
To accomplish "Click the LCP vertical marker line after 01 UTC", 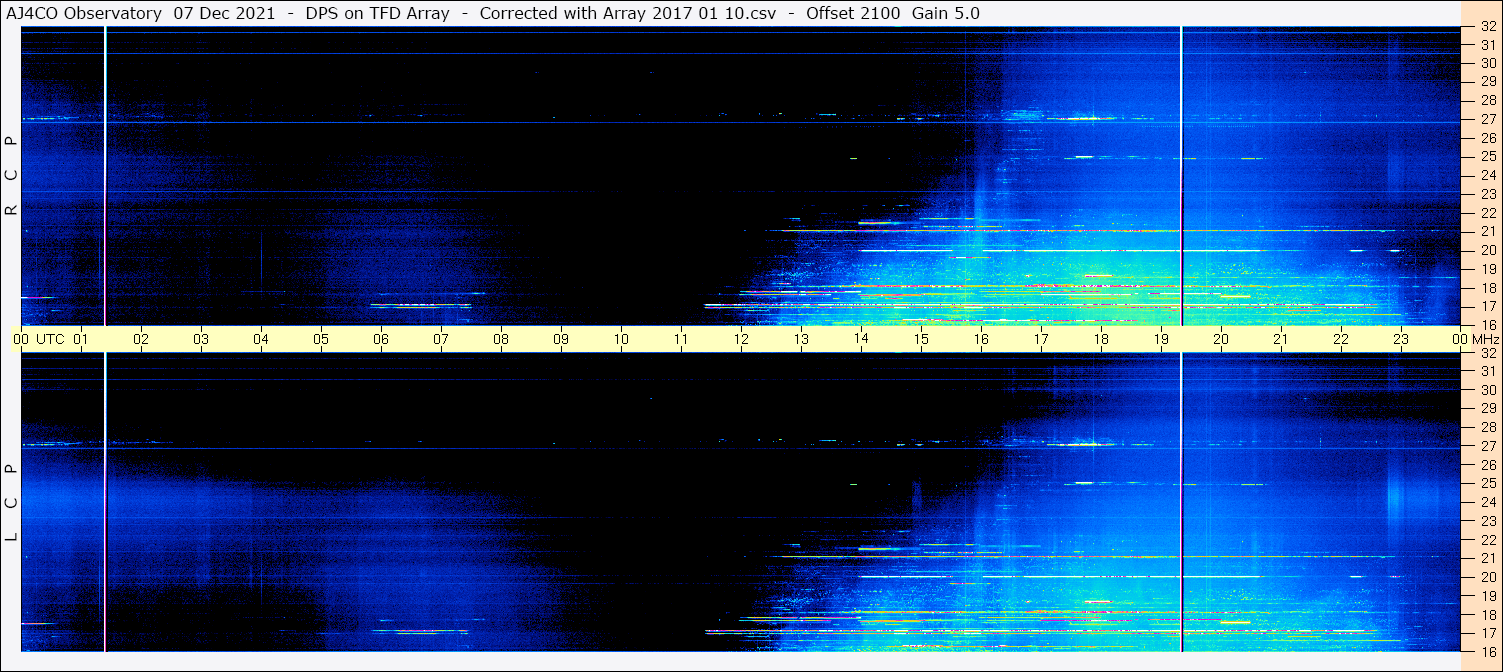I will [x=105, y=502].
